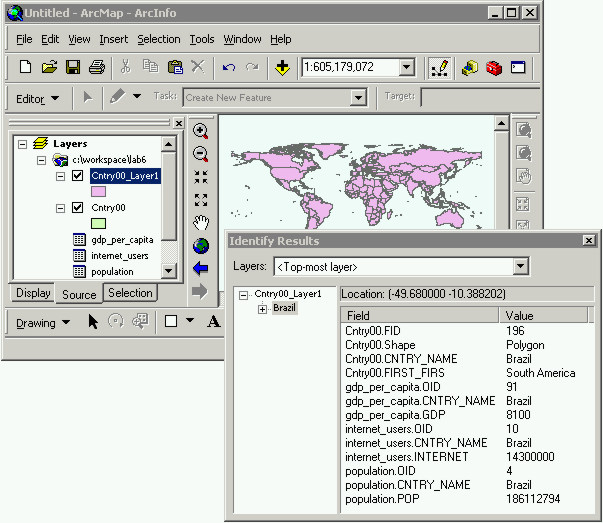Click the Print toolbar icon

point(97,67)
